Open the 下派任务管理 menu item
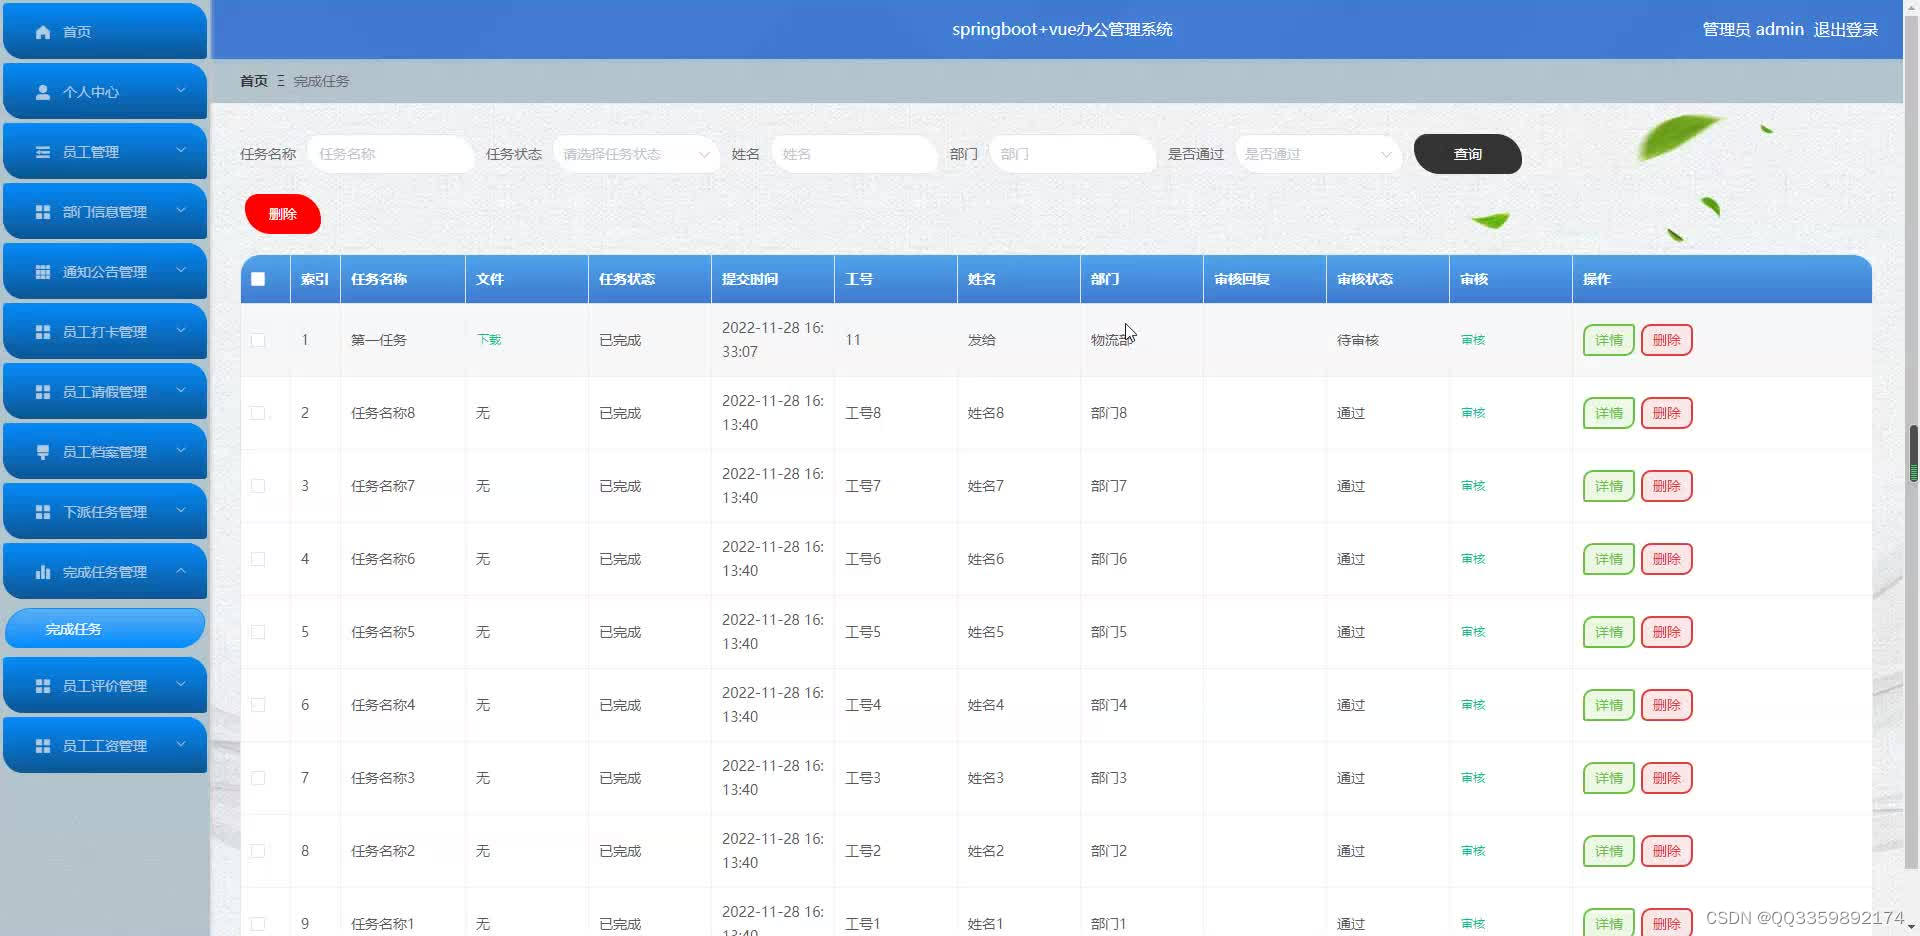Screen dimensions: 1920x936 pos(105,512)
